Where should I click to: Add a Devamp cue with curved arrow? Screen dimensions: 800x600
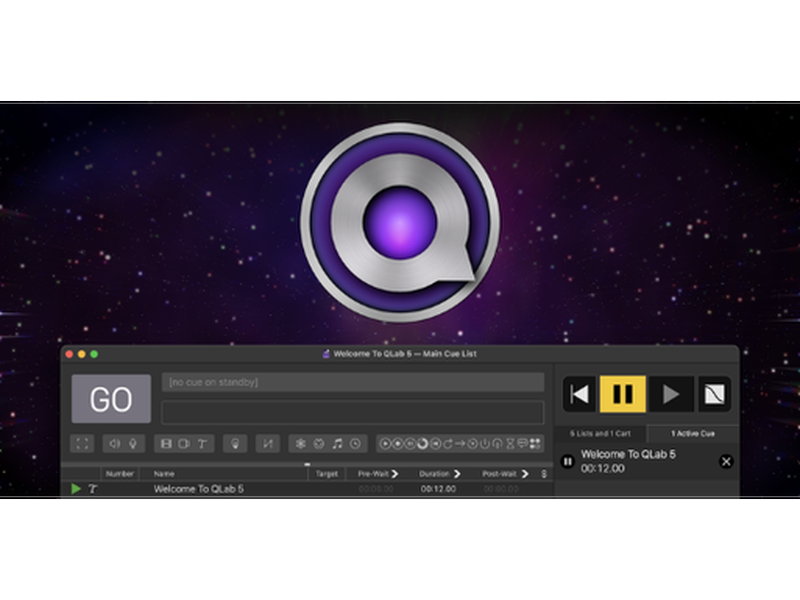pyautogui.click(x=447, y=443)
